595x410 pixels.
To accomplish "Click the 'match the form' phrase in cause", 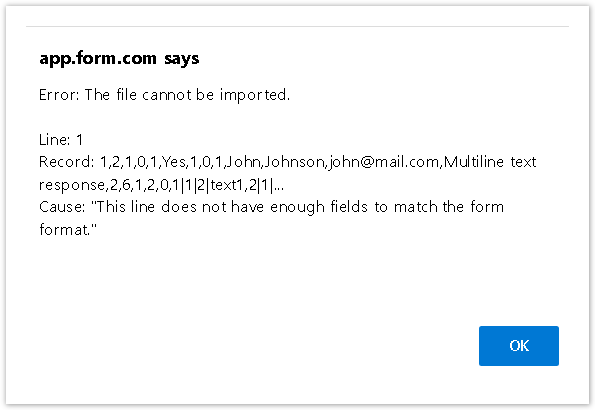I will (449, 207).
